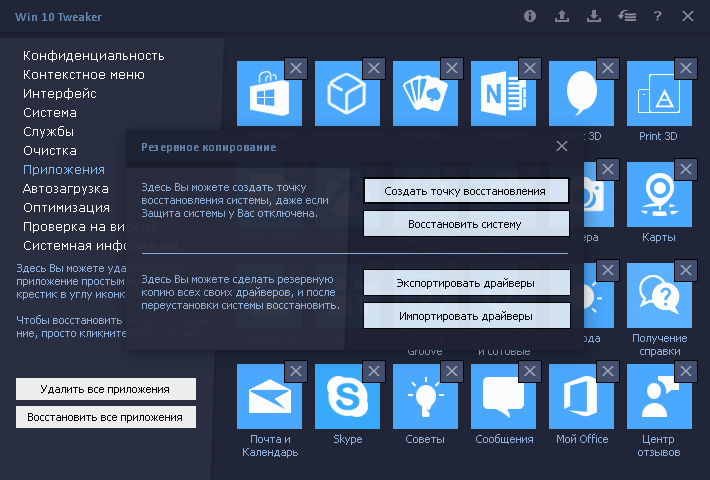Click the Советы lightbulb tile
Image resolution: width=710 pixels, height=480 pixels.
click(425, 396)
